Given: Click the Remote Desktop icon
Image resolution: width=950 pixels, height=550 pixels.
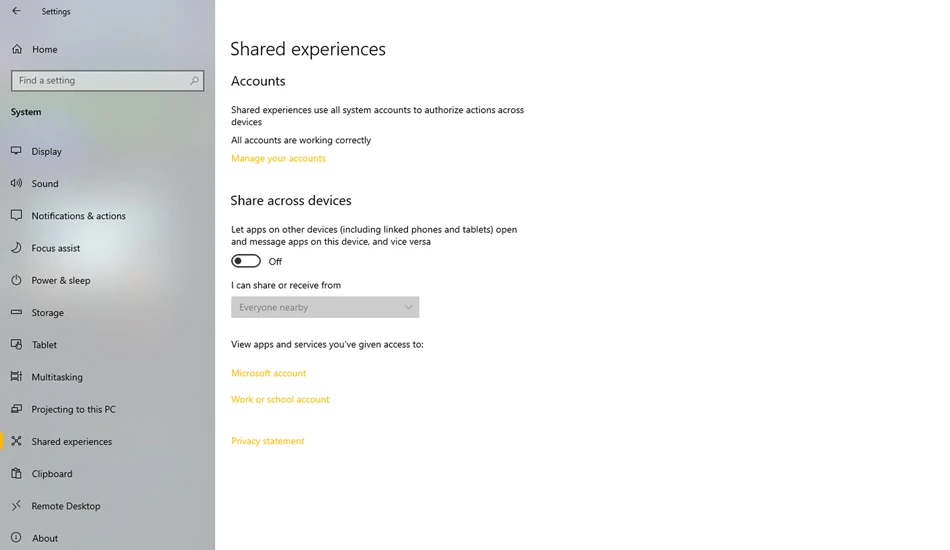Looking at the screenshot, I should pyautogui.click(x=16, y=505).
